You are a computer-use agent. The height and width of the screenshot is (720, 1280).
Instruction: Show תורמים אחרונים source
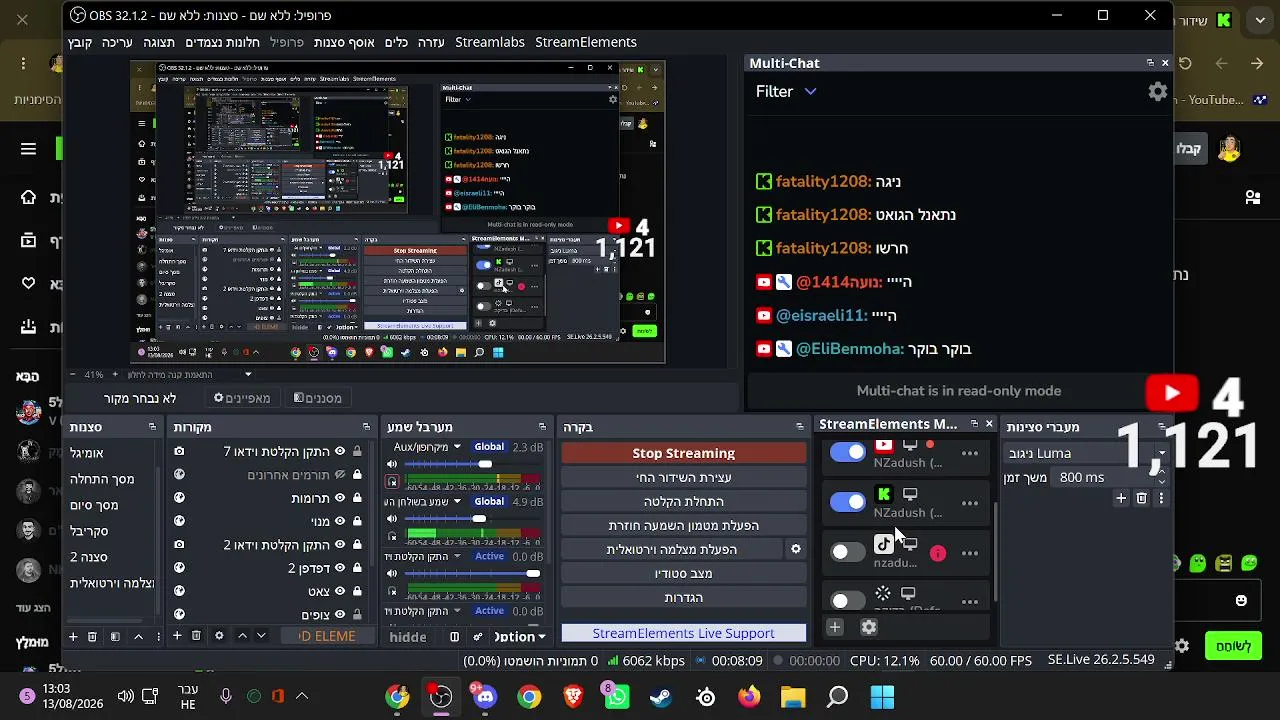click(x=340, y=475)
